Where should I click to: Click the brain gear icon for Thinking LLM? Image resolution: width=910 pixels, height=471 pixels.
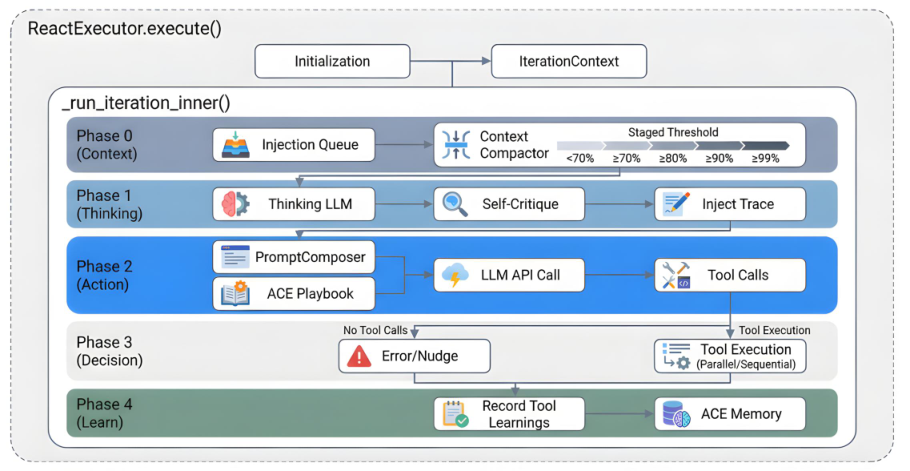pos(236,204)
